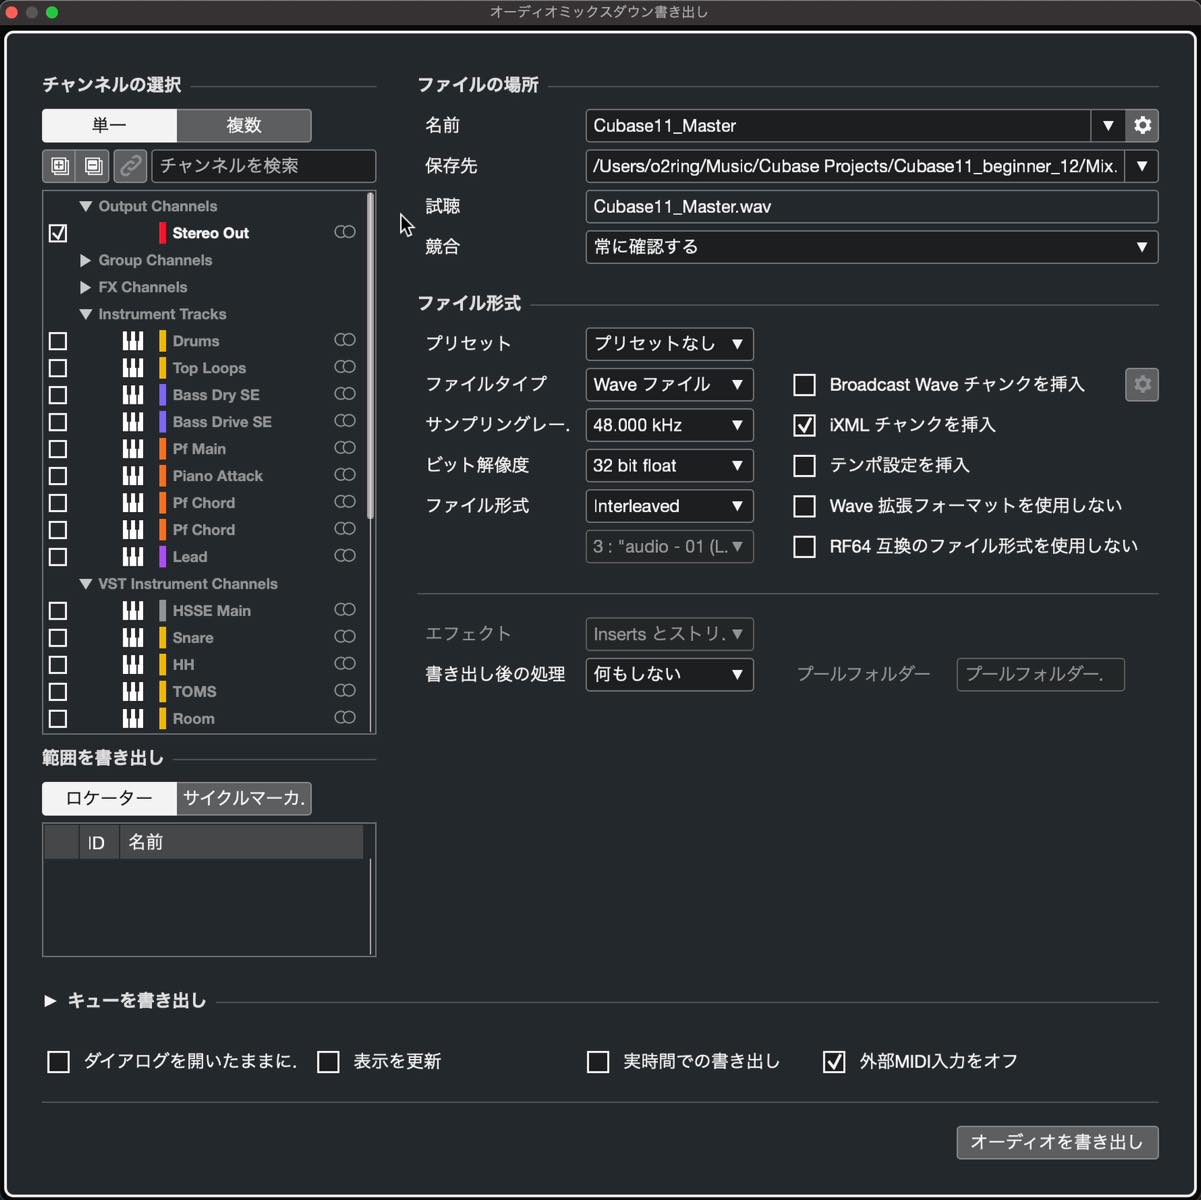Viewport: 1201px width, 1200px height.
Task: Select the 単一 channel selection tab
Action: tap(110, 126)
